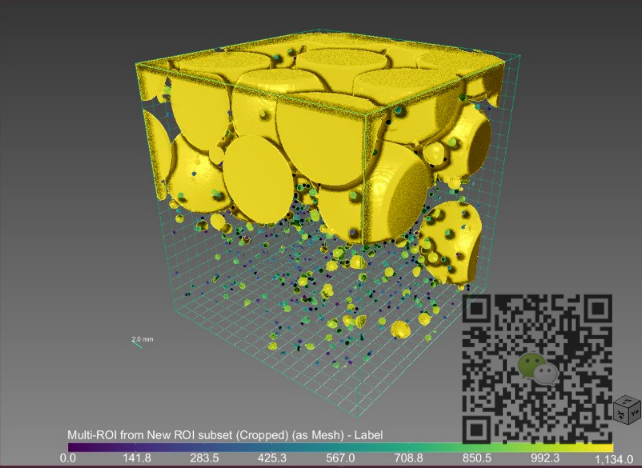This screenshot has width=642, height=468.
Task: Click the orientation cube widget
Action: click(x=626, y=410)
